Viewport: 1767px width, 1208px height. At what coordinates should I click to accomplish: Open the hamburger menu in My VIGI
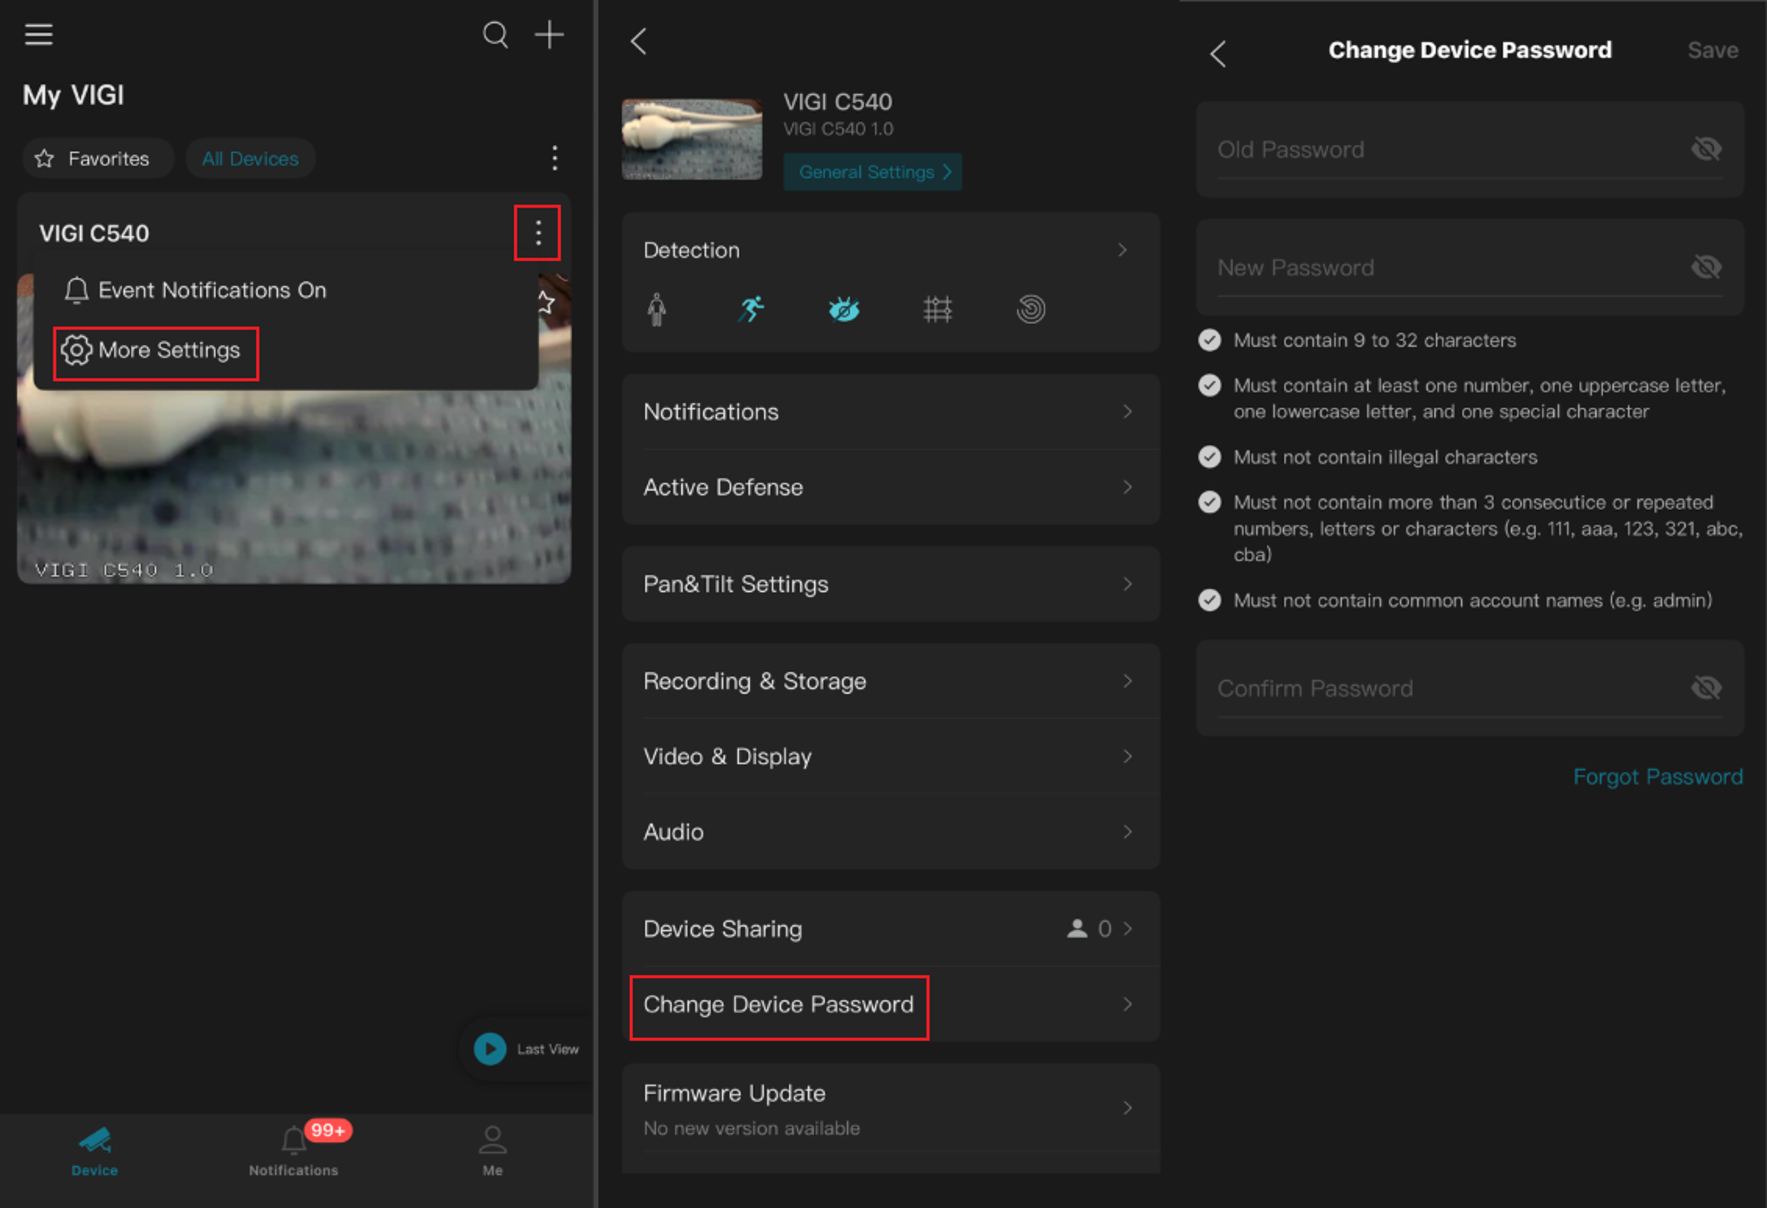[39, 35]
